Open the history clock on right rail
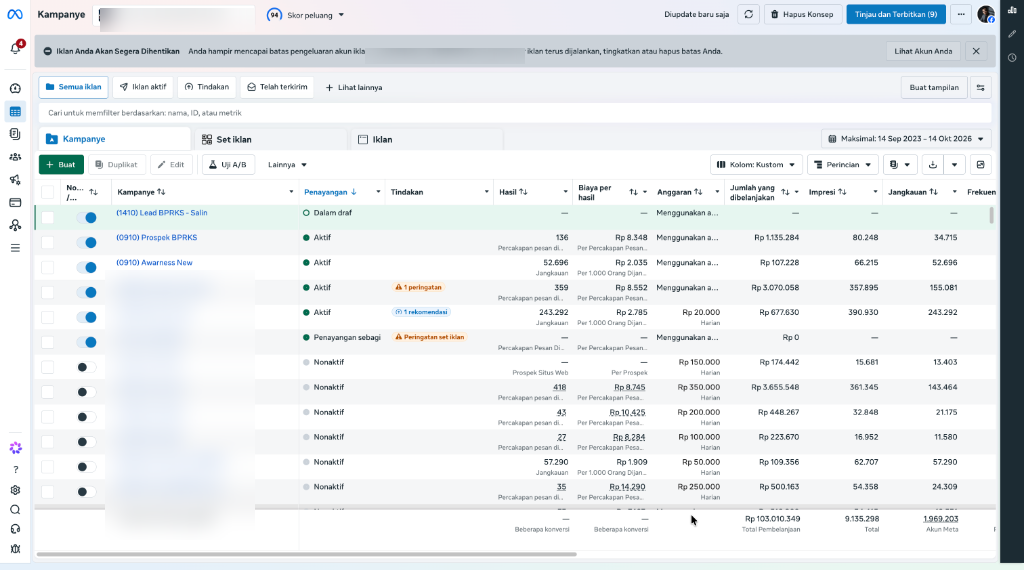 (1012, 57)
